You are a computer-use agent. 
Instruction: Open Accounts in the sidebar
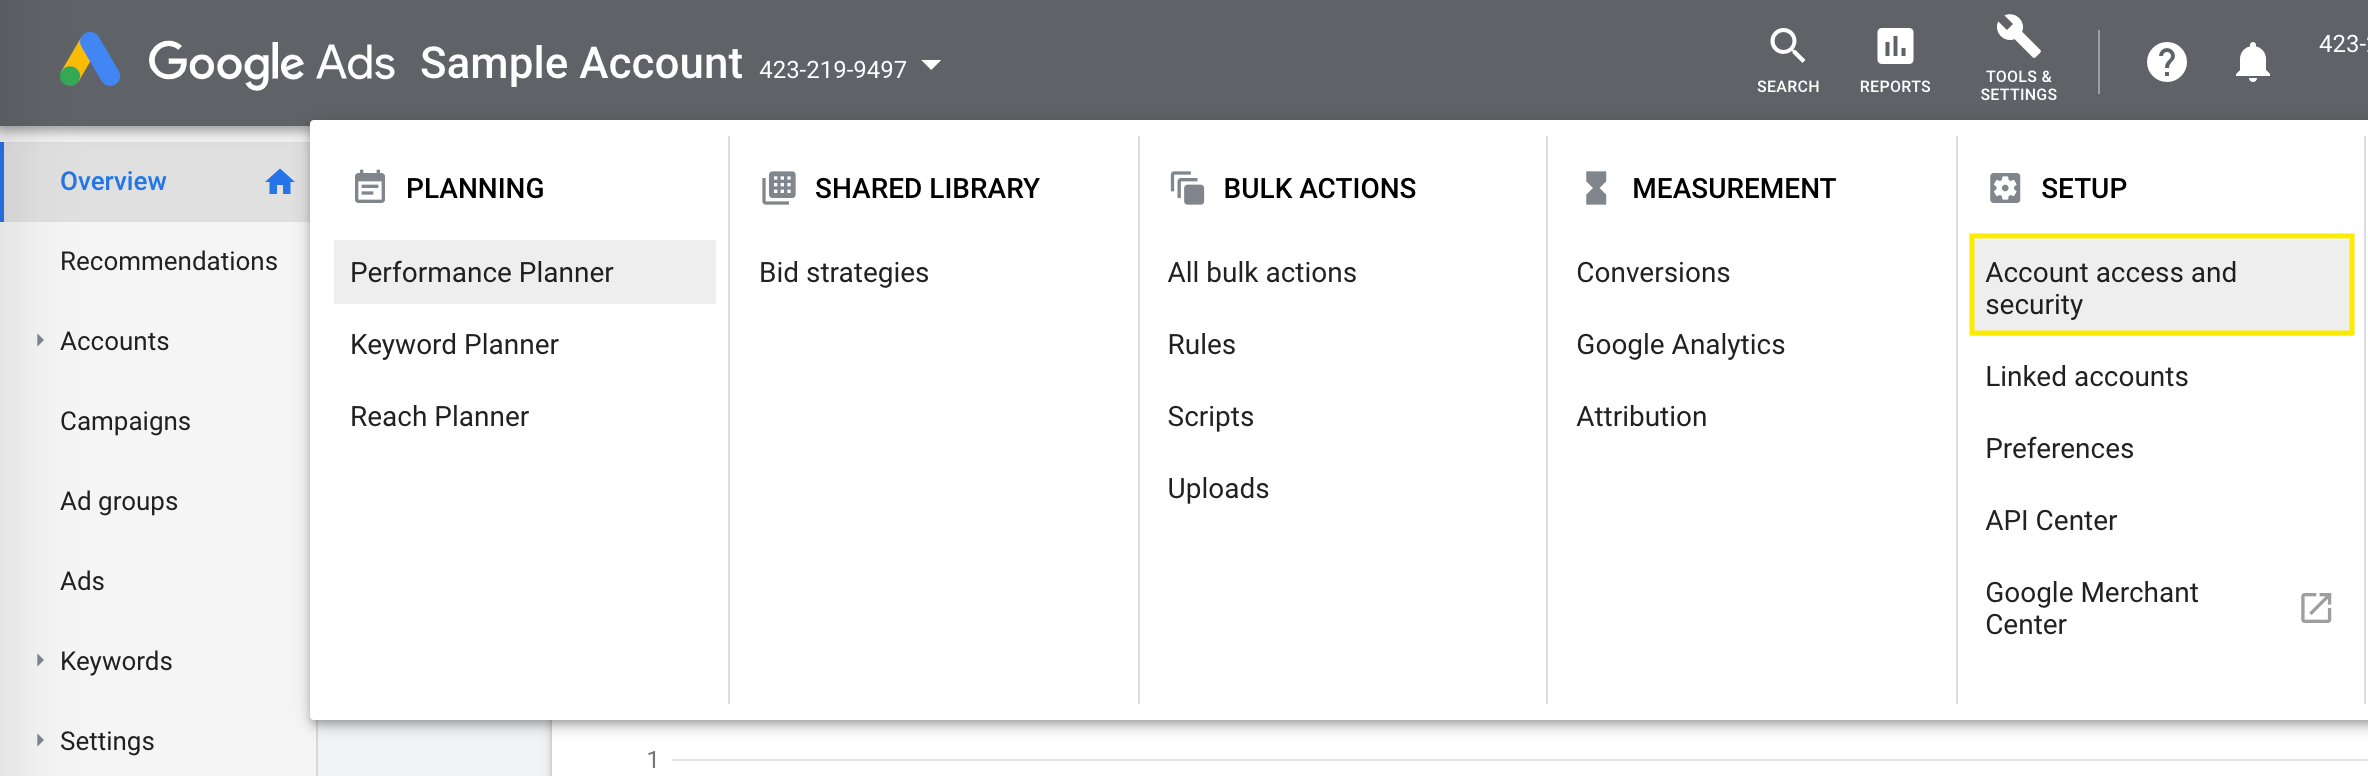[x=114, y=341]
